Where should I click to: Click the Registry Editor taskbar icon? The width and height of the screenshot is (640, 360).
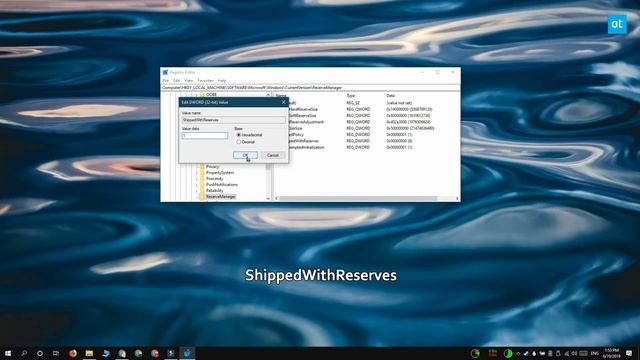(187, 353)
